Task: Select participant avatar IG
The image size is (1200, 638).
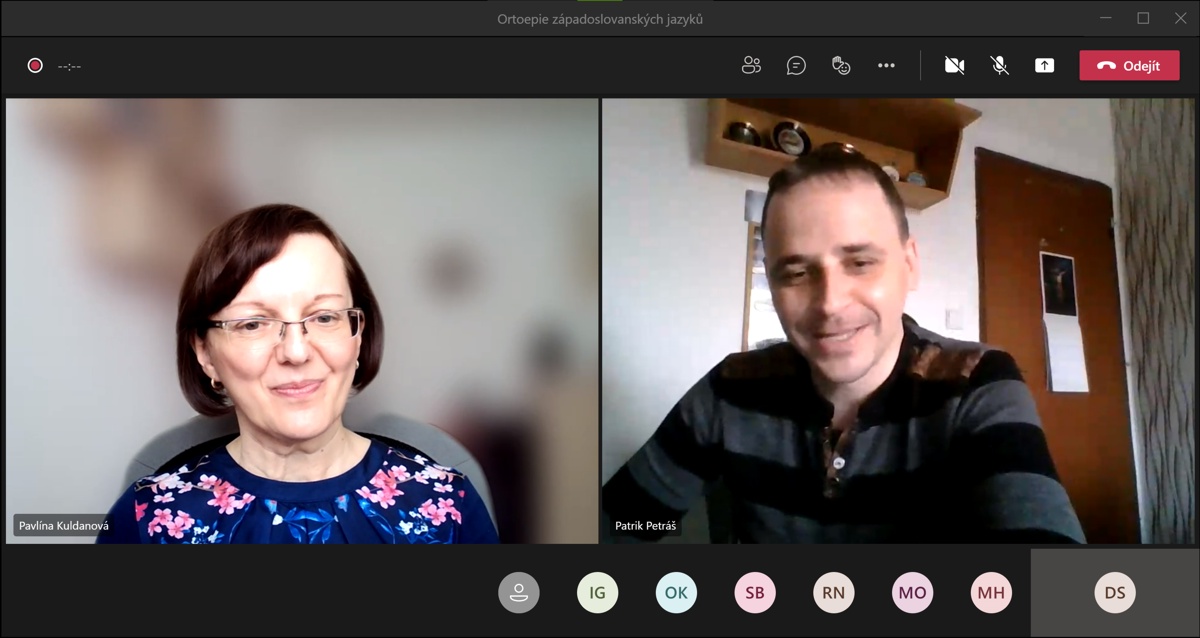Action: click(597, 593)
